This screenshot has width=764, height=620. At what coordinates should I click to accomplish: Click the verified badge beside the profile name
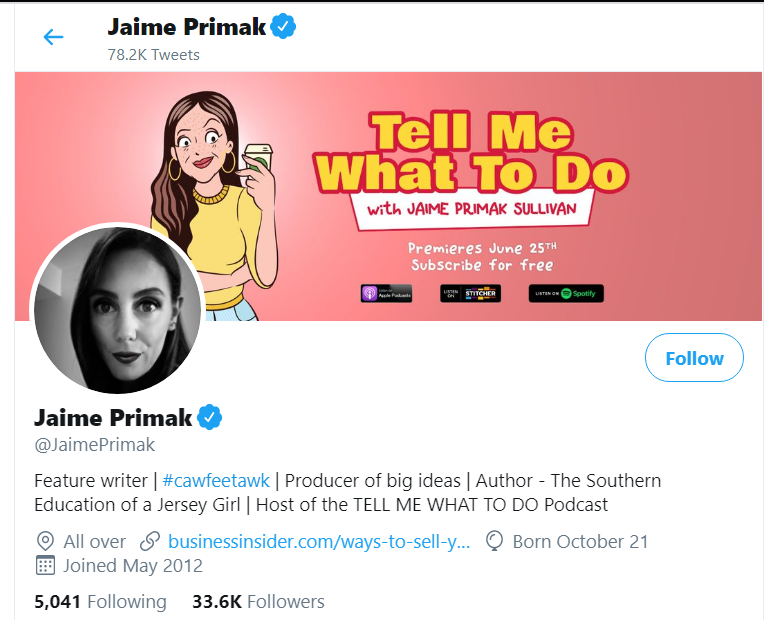(211, 417)
